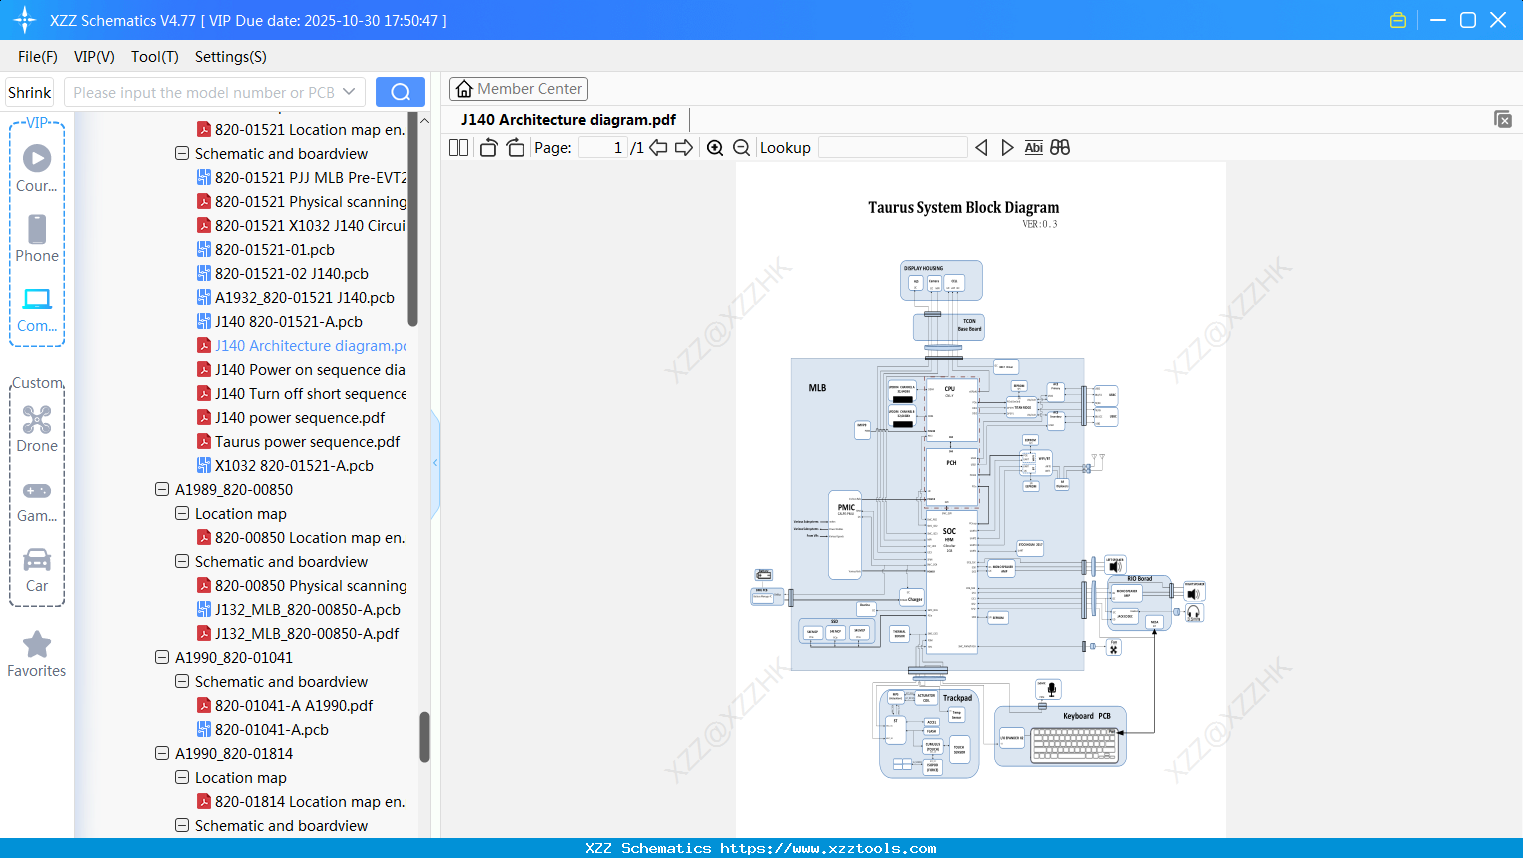This screenshot has width=1523, height=858.
Task: Collapse the side panel using divider handle
Action: [x=435, y=463]
